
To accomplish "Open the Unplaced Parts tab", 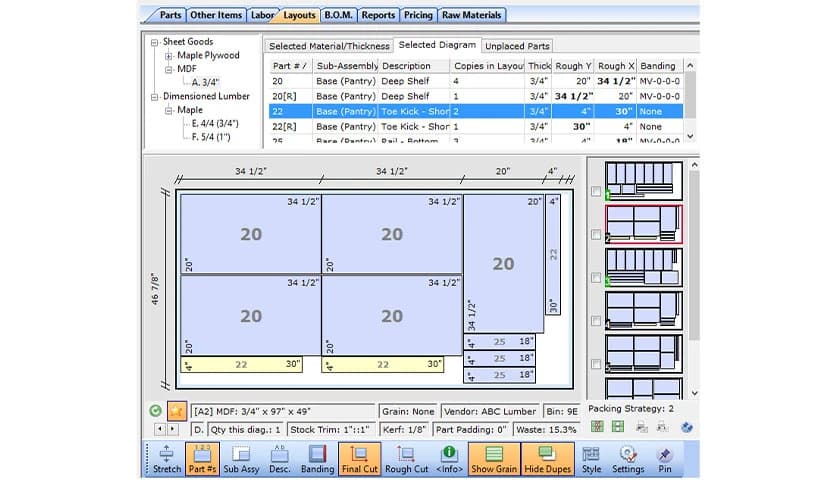I will point(517,46).
